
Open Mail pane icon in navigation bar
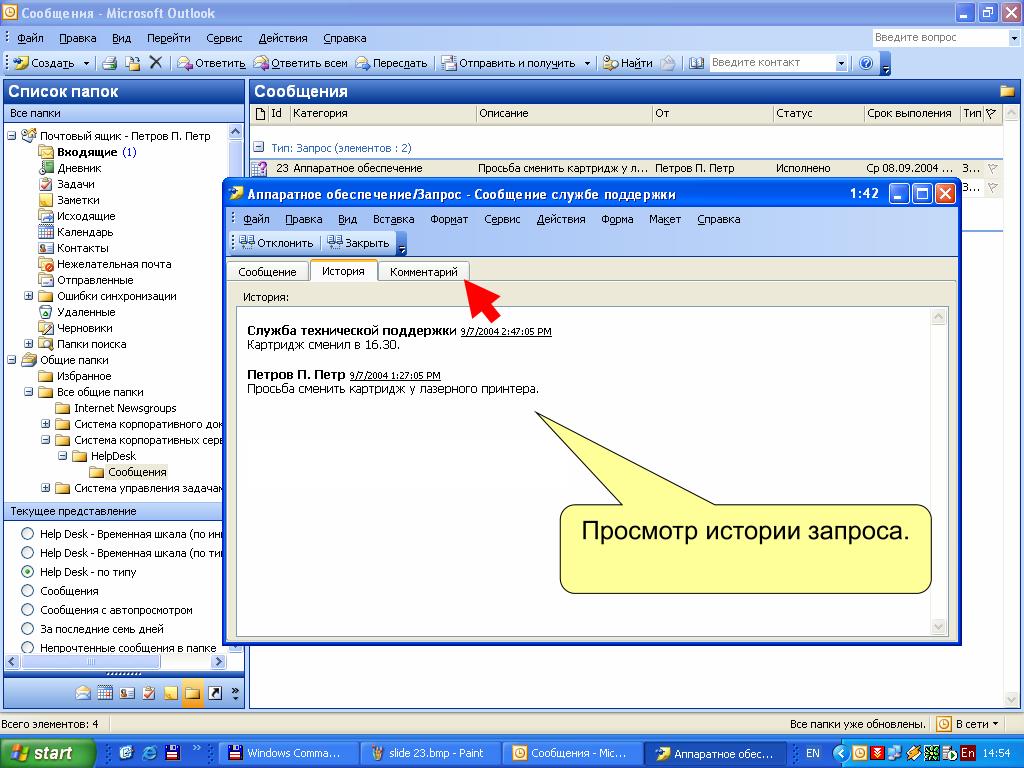[83, 693]
